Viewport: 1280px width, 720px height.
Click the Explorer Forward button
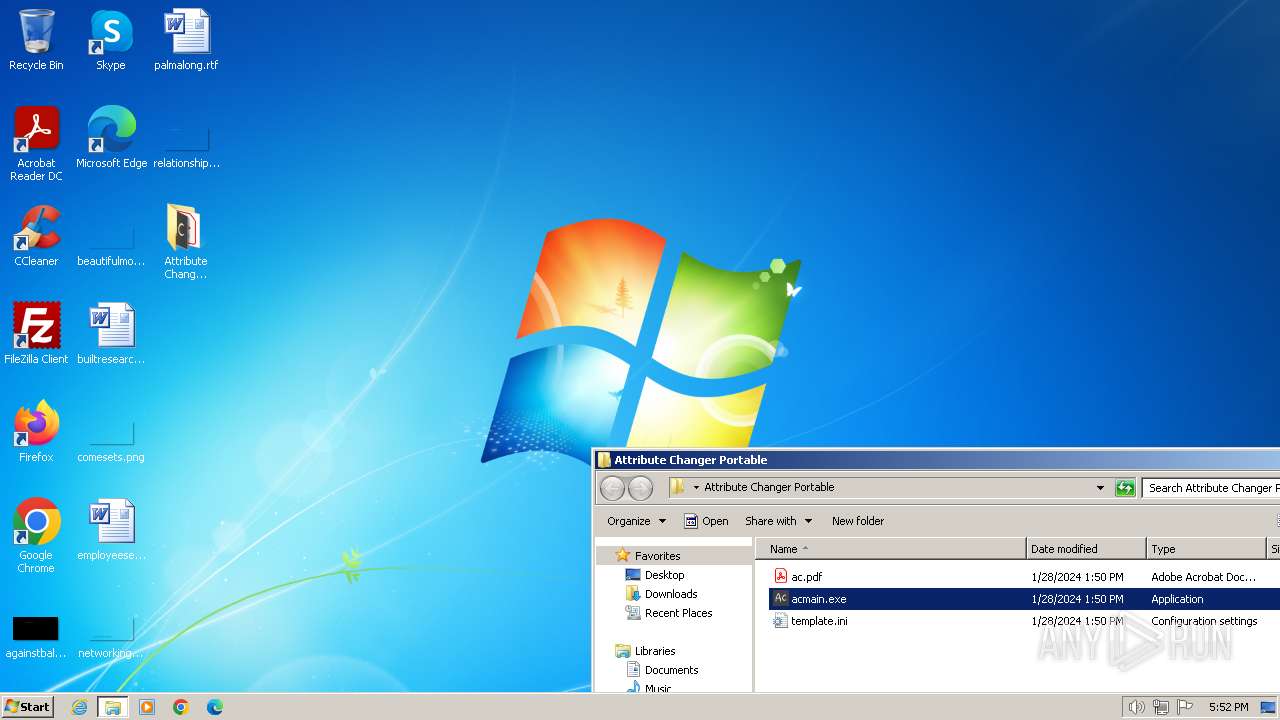coord(640,488)
